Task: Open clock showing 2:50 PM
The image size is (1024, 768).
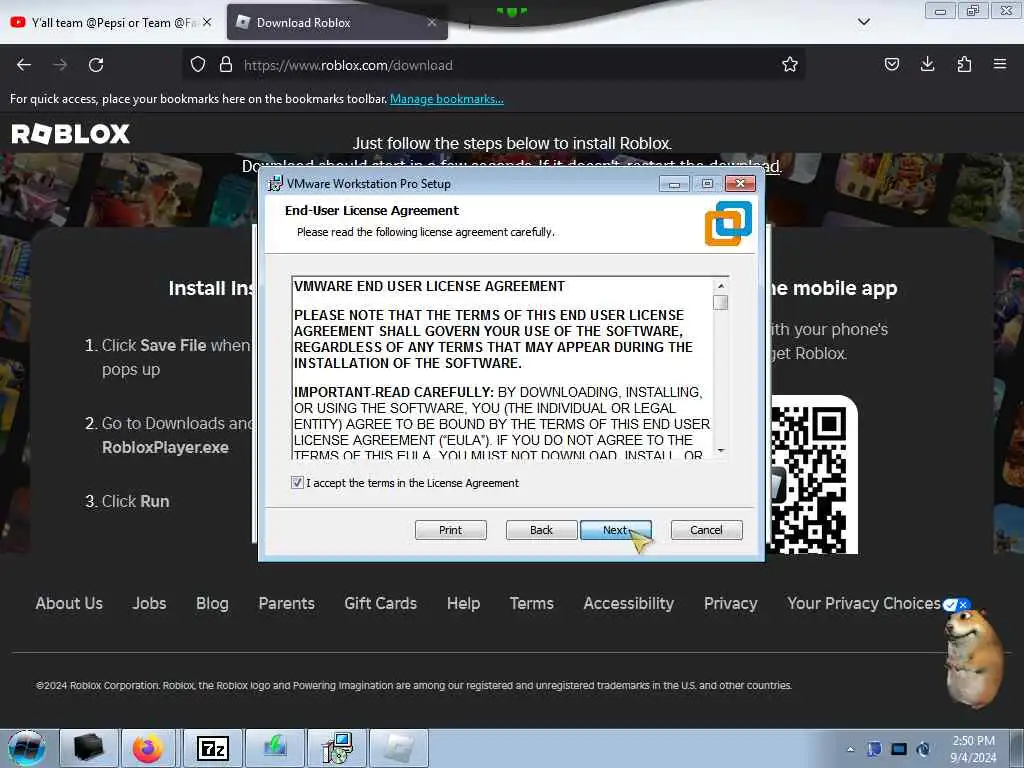Action: tap(973, 749)
